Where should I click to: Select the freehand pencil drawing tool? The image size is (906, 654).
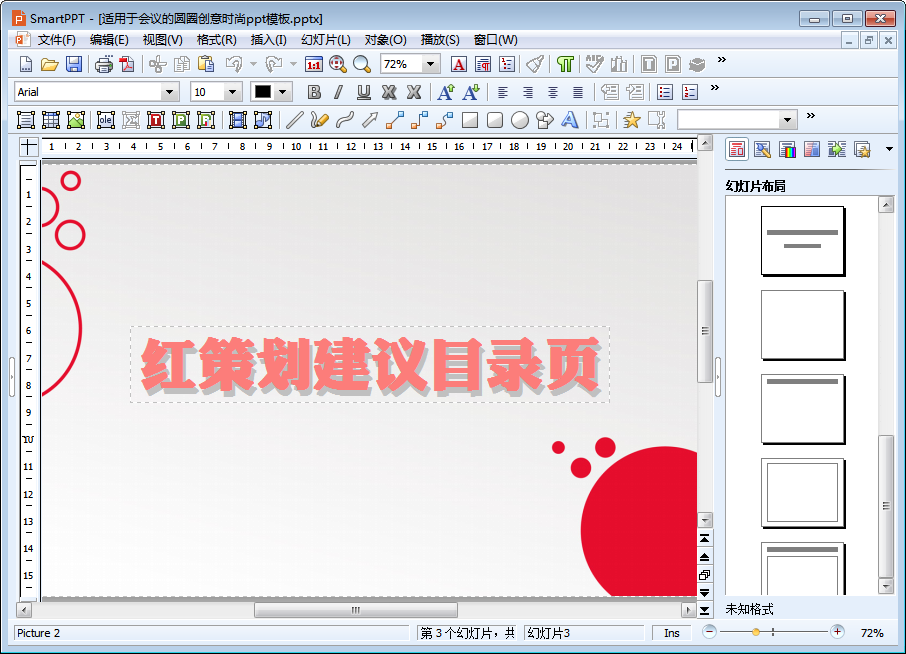click(320, 120)
